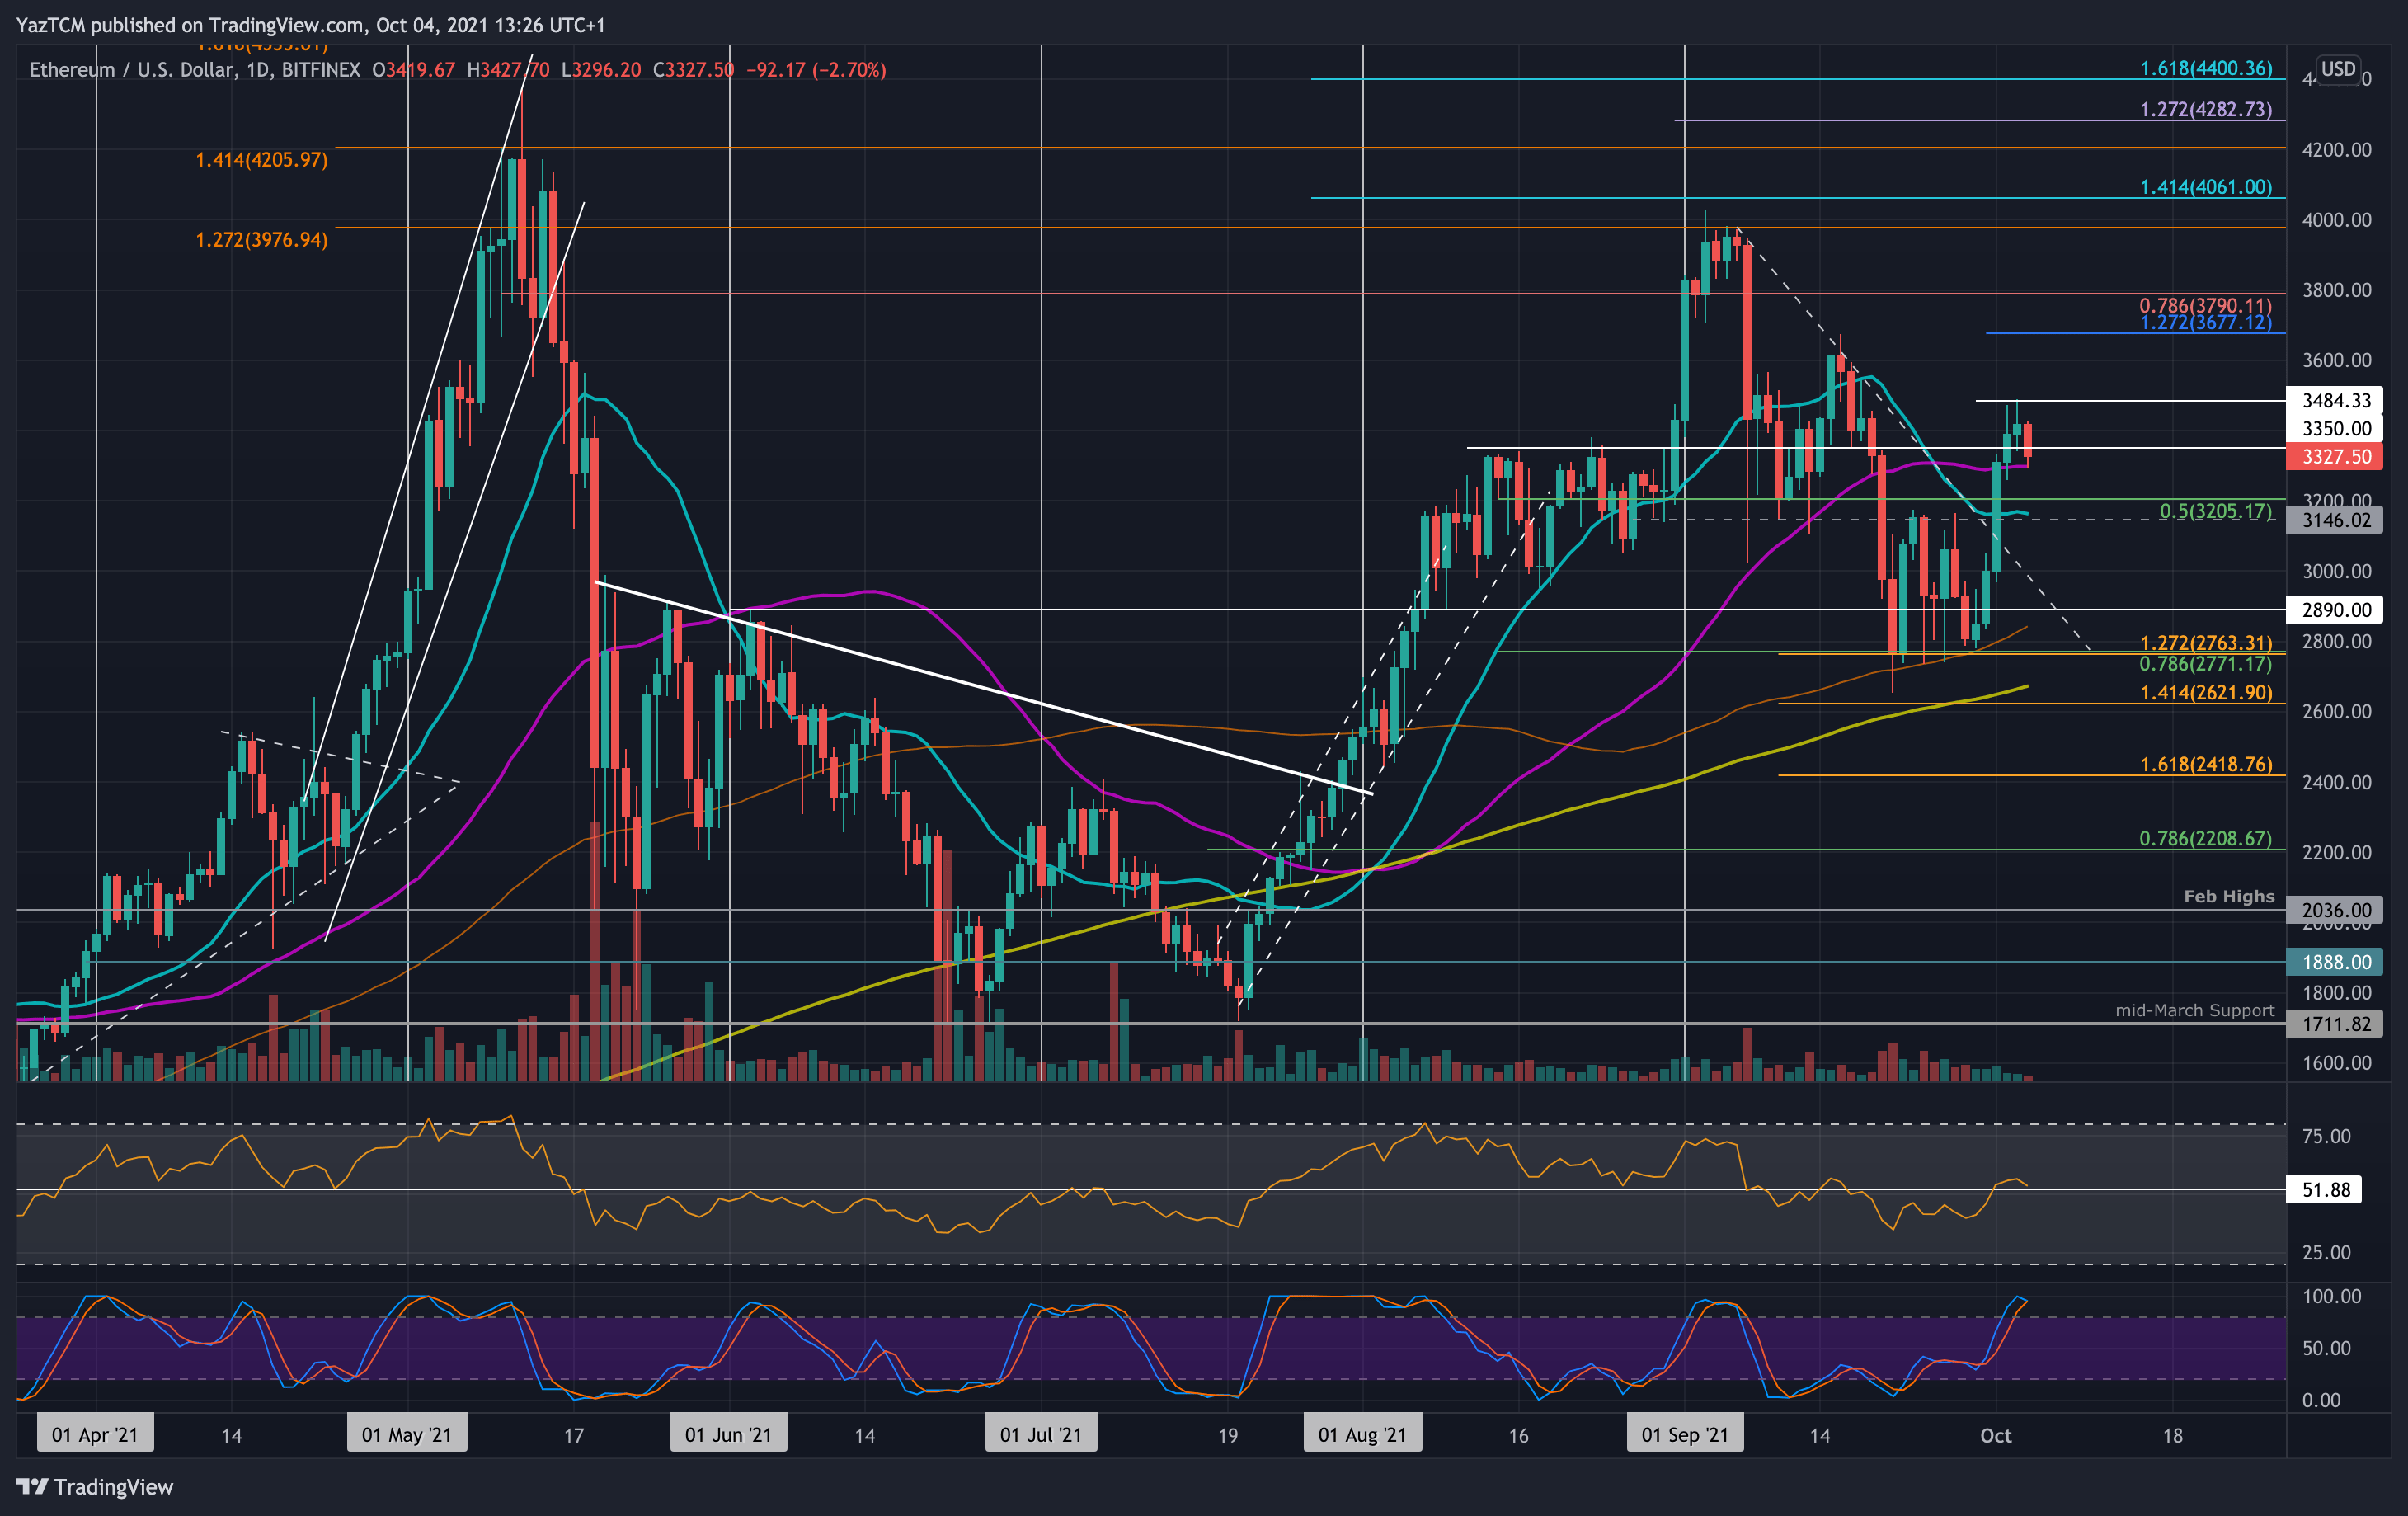
Task: Click the 3600.00 price scale value
Action: pos(2337,360)
